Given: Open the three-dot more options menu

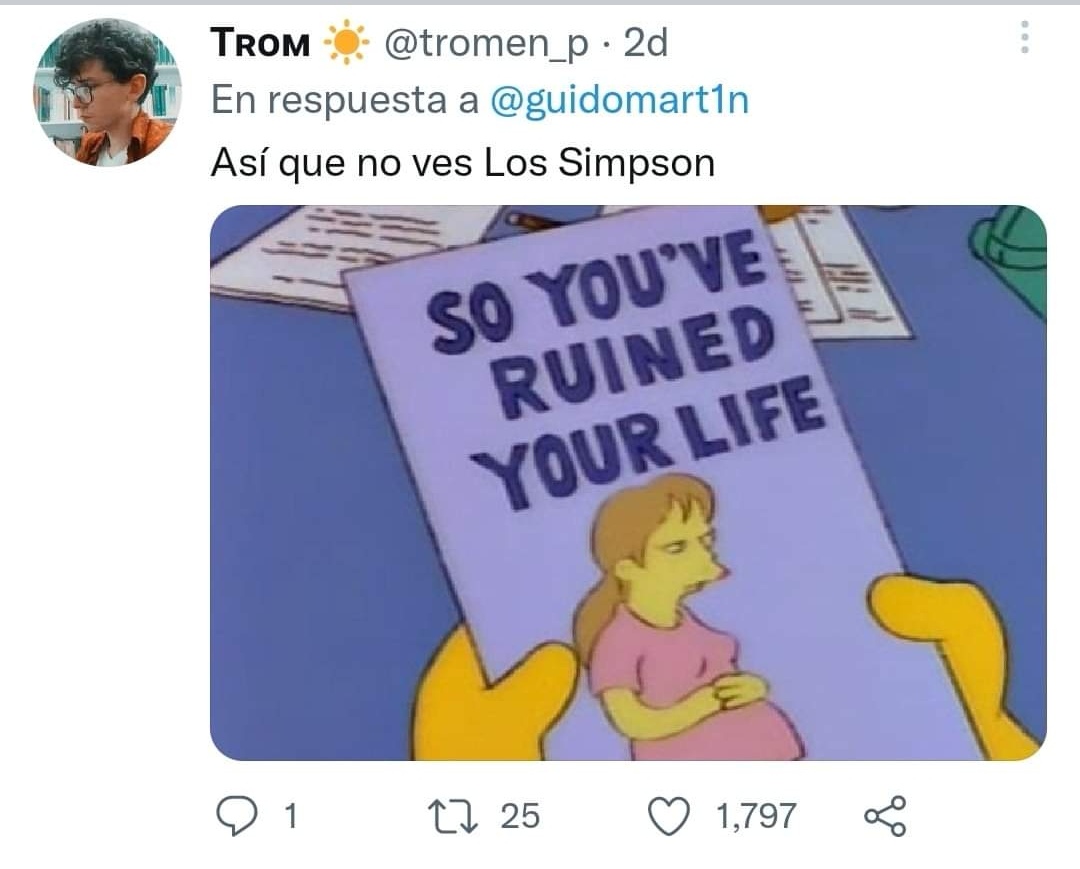Looking at the screenshot, I should pos(1025,37).
